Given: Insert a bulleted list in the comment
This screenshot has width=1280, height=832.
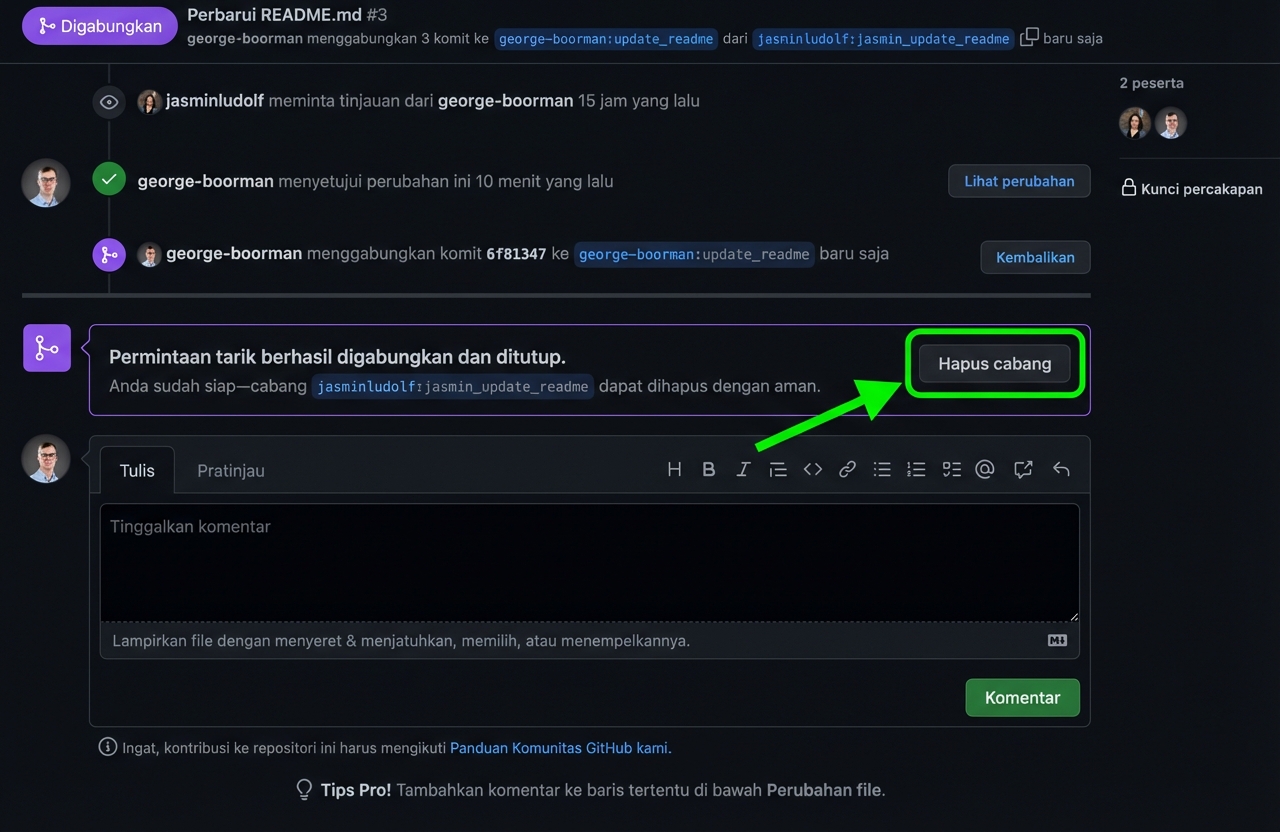Looking at the screenshot, I should [x=882, y=469].
